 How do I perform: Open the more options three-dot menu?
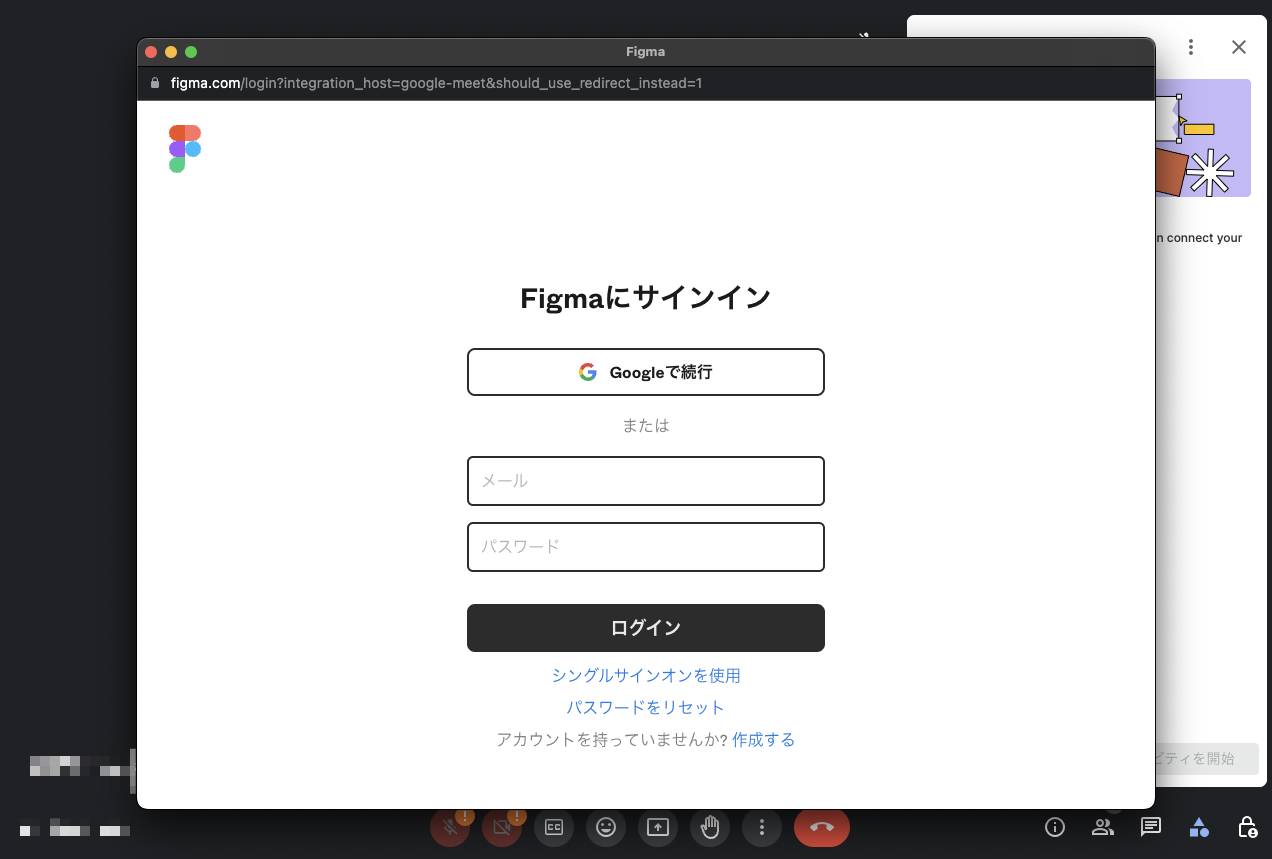click(762, 827)
